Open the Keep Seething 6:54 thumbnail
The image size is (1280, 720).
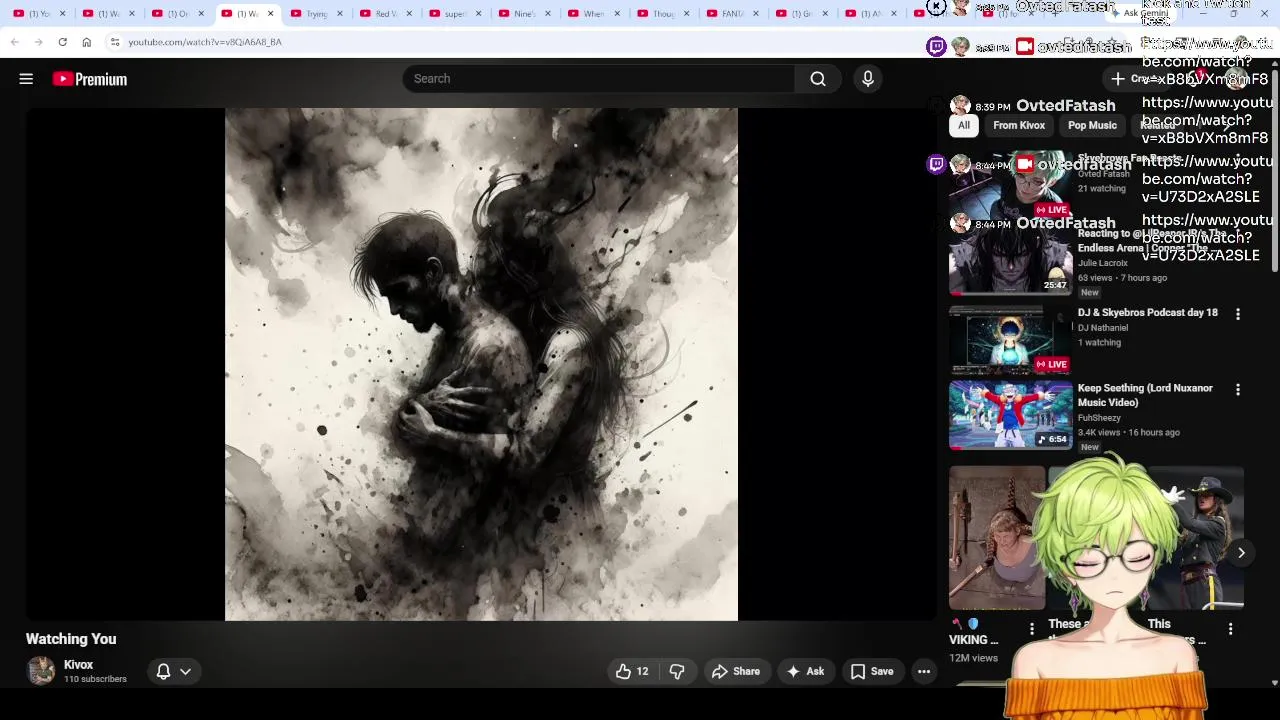(1010, 415)
